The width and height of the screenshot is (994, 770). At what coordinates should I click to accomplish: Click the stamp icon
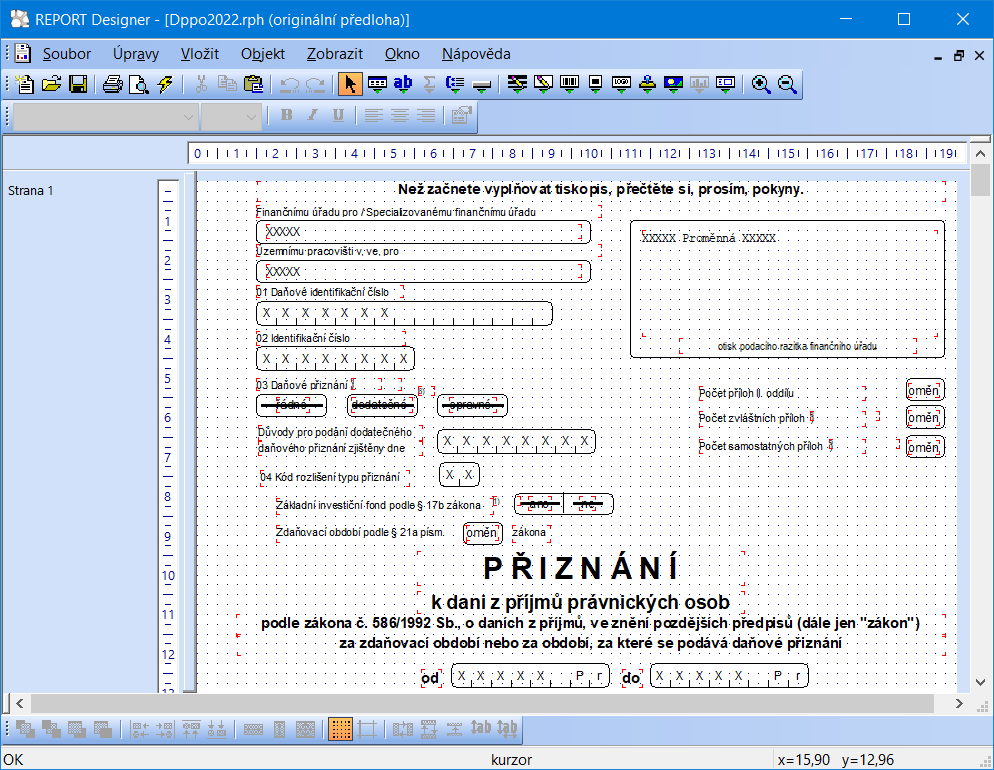[647, 84]
